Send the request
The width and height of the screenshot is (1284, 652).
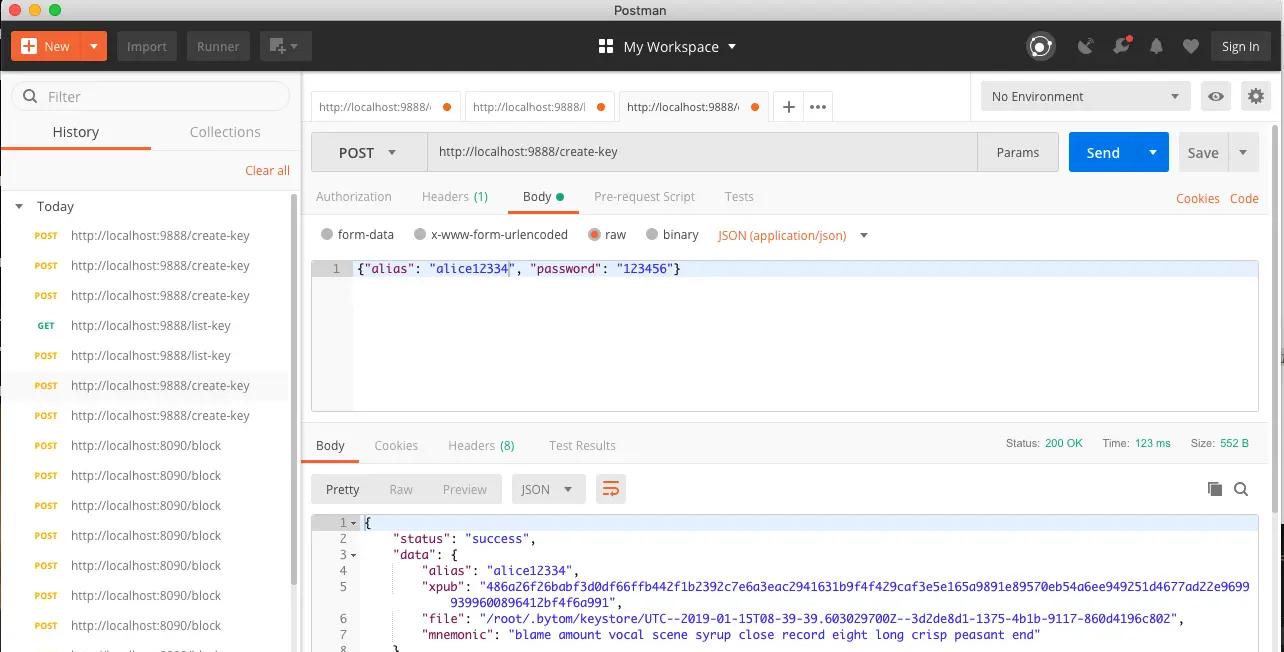(x=1103, y=152)
